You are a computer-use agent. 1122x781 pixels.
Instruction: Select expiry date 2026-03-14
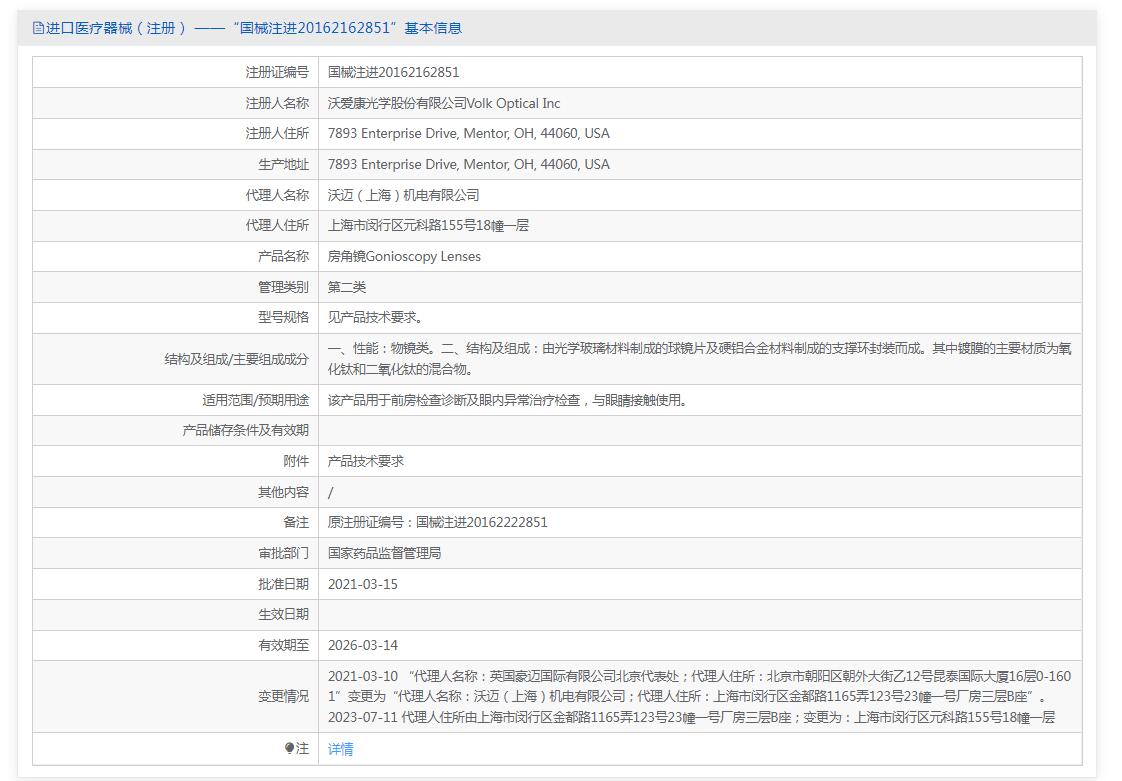pos(363,646)
